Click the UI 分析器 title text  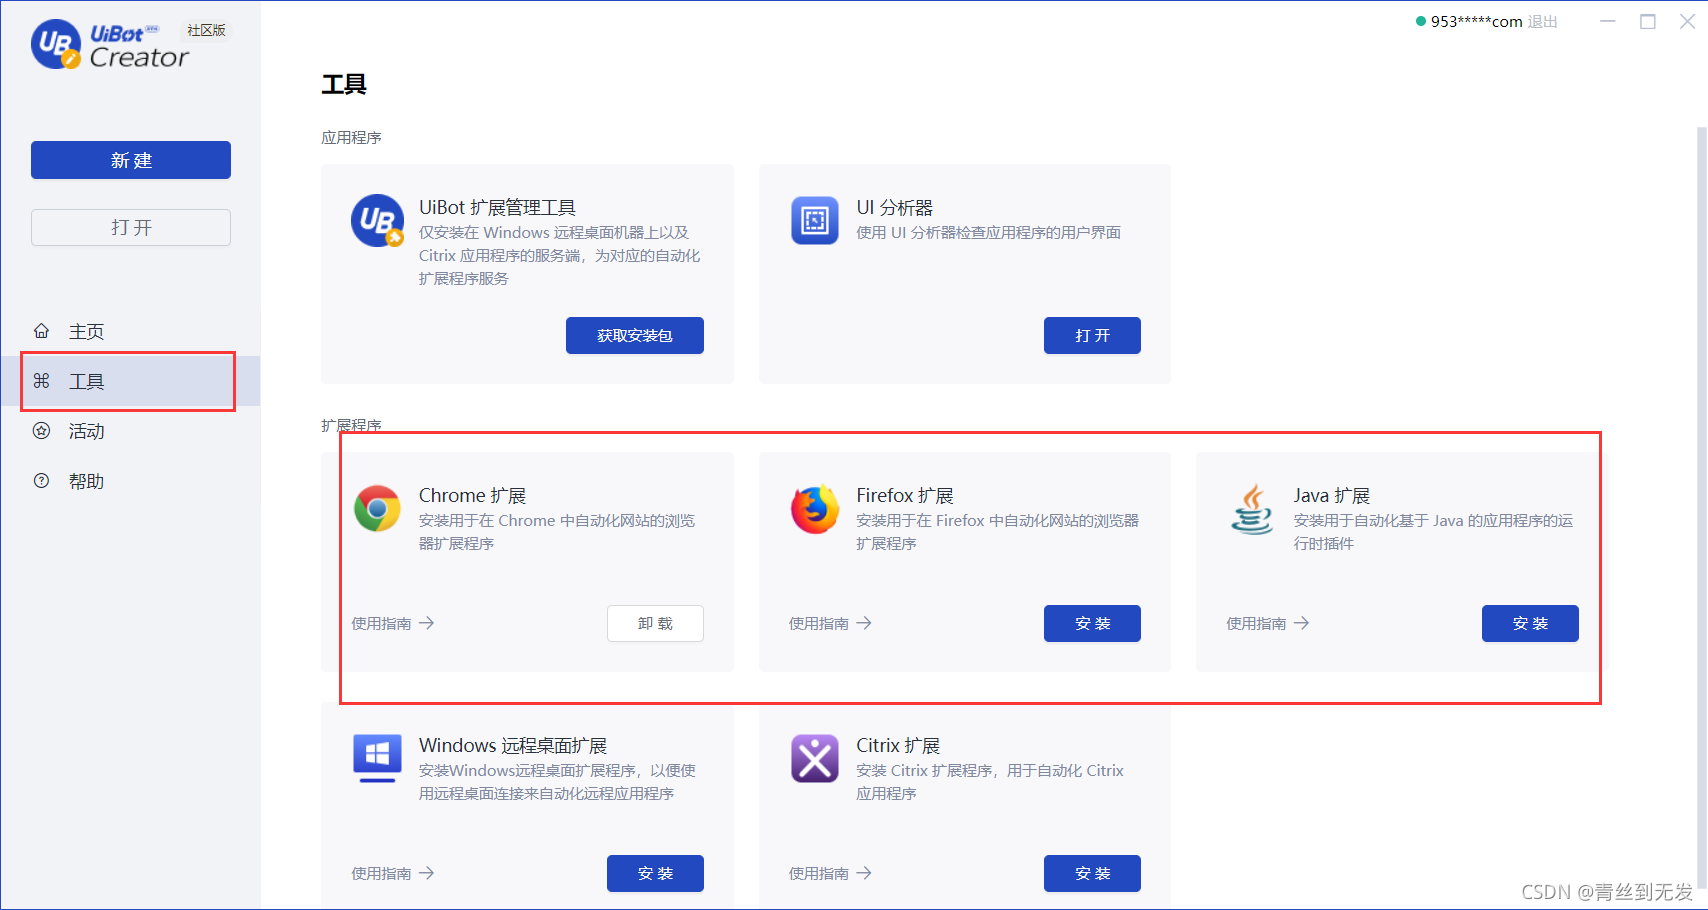894,207
